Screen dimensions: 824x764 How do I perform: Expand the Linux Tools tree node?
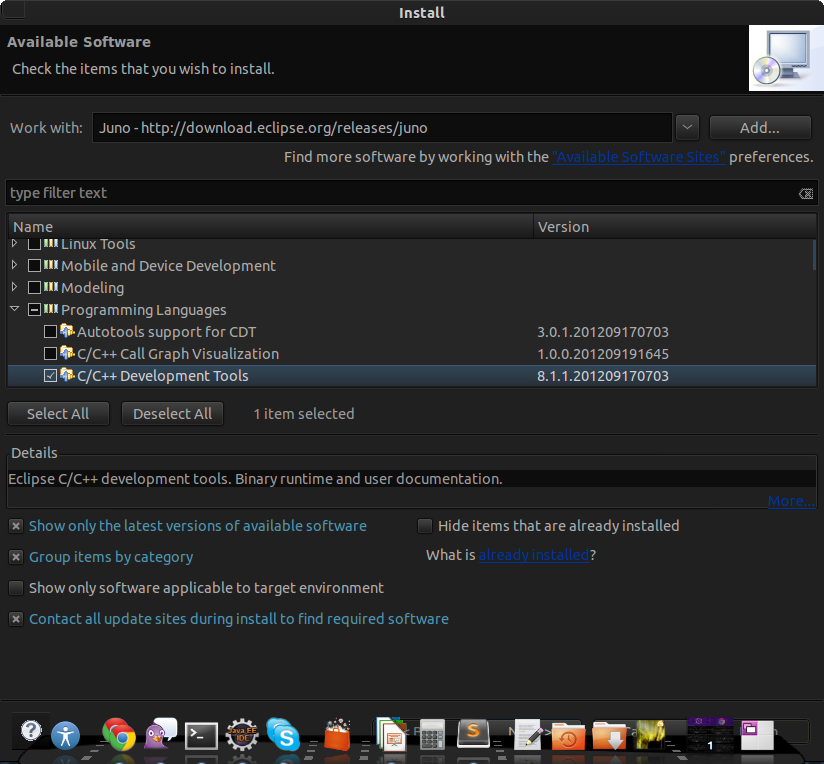(x=14, y=243)
